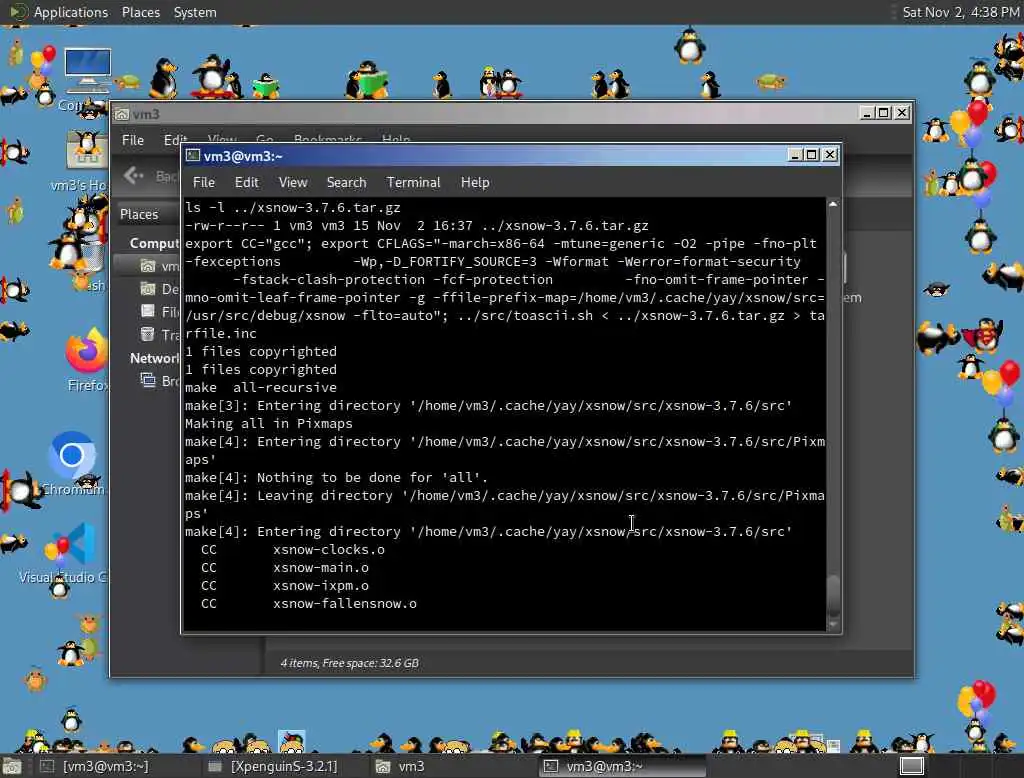1024x778 pixels.
Task: Select the Desktop entry icon in the Places sidebar
Action: 148,289
